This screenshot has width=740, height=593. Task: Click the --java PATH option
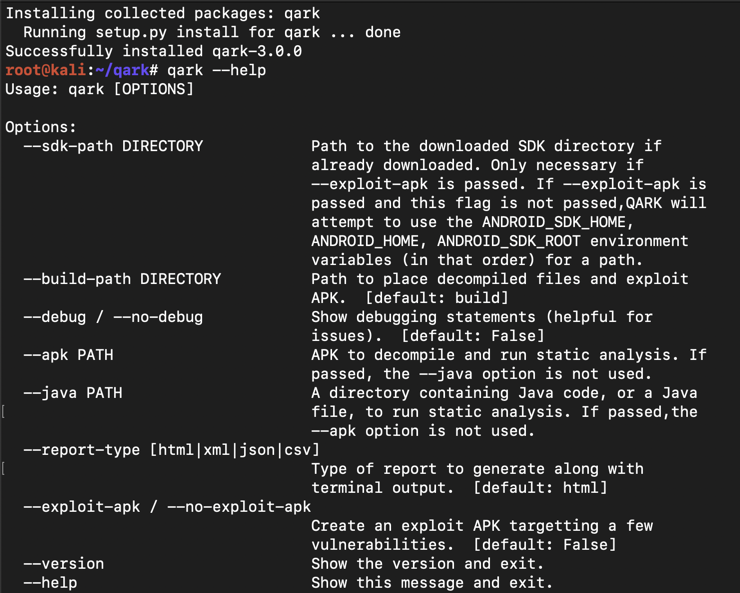[72, 393]
